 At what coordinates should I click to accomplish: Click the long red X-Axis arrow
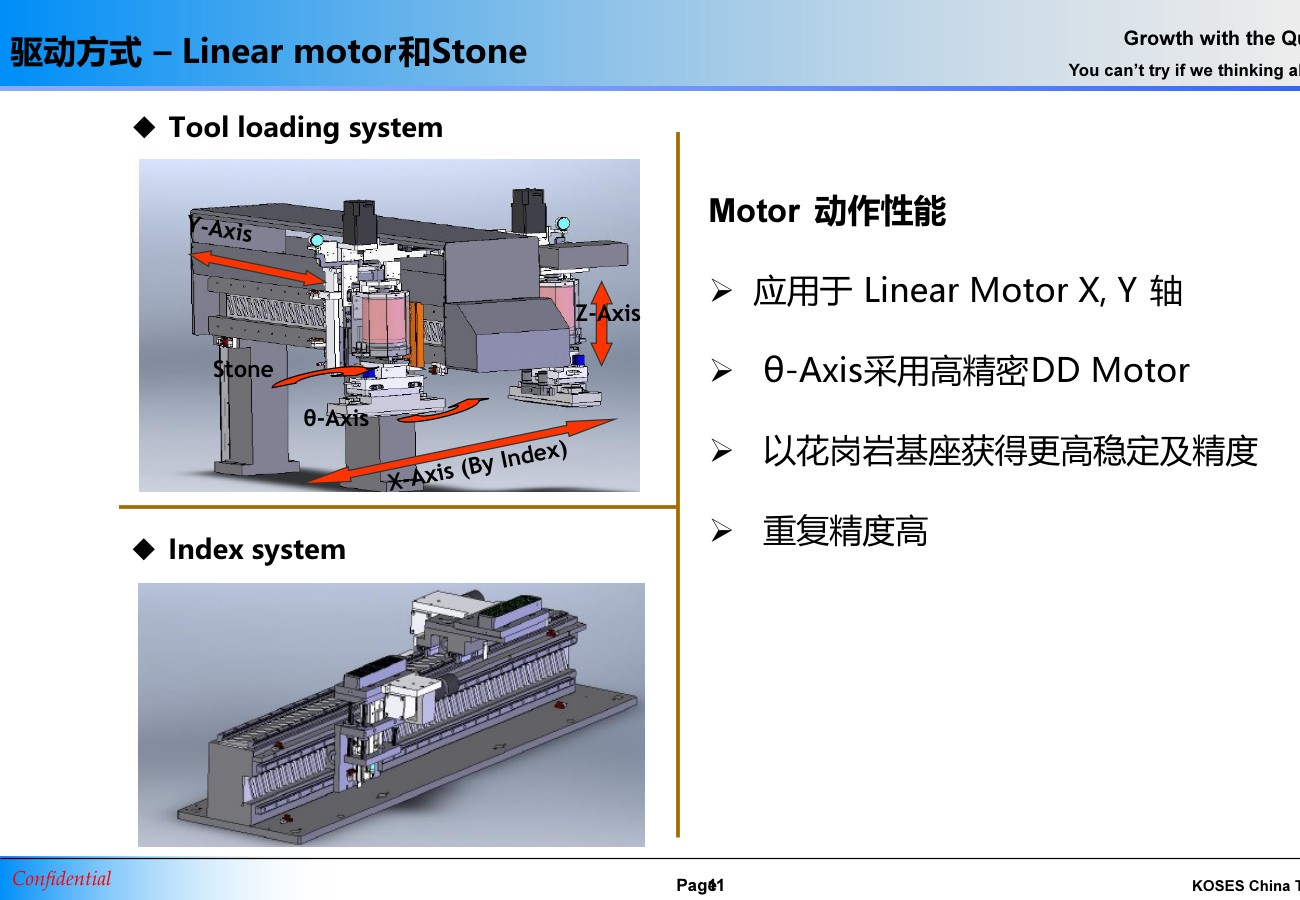460,451
